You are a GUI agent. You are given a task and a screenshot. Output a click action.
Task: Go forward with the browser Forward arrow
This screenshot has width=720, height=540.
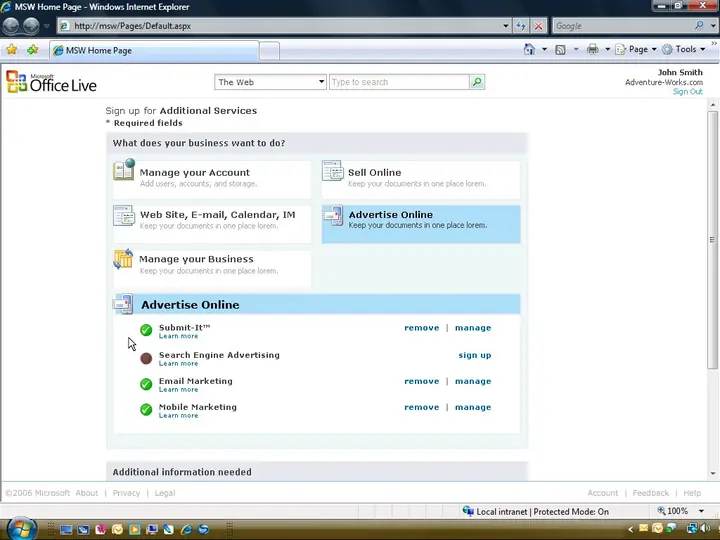click(31, 26)
